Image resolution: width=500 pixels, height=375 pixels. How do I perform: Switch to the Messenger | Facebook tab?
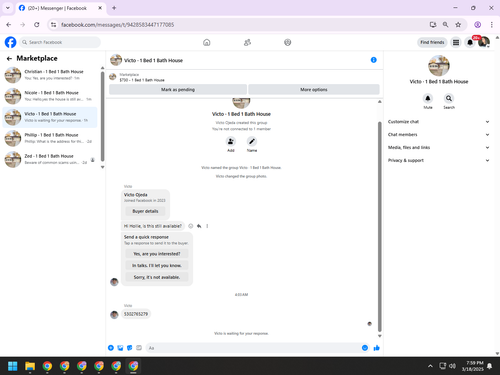60,8
